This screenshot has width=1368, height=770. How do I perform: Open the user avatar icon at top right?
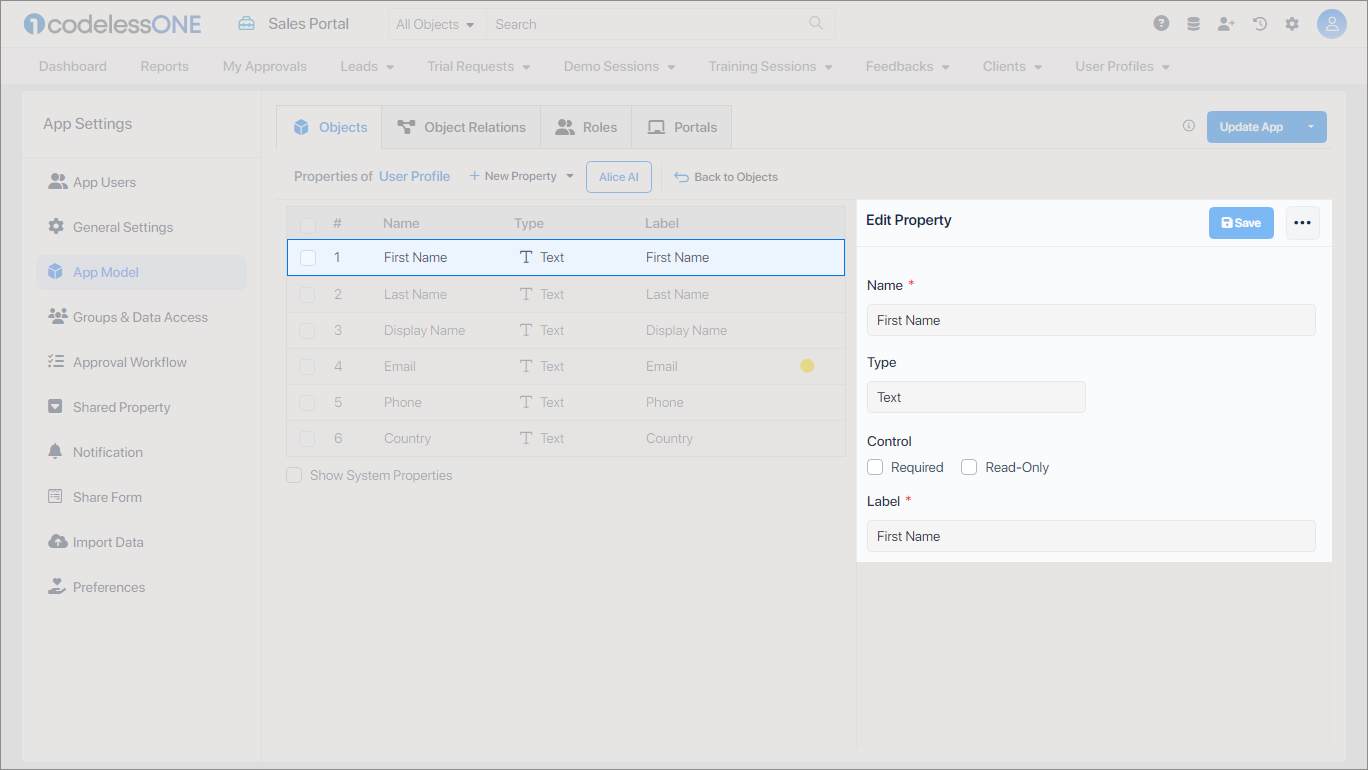(1332, 22)
